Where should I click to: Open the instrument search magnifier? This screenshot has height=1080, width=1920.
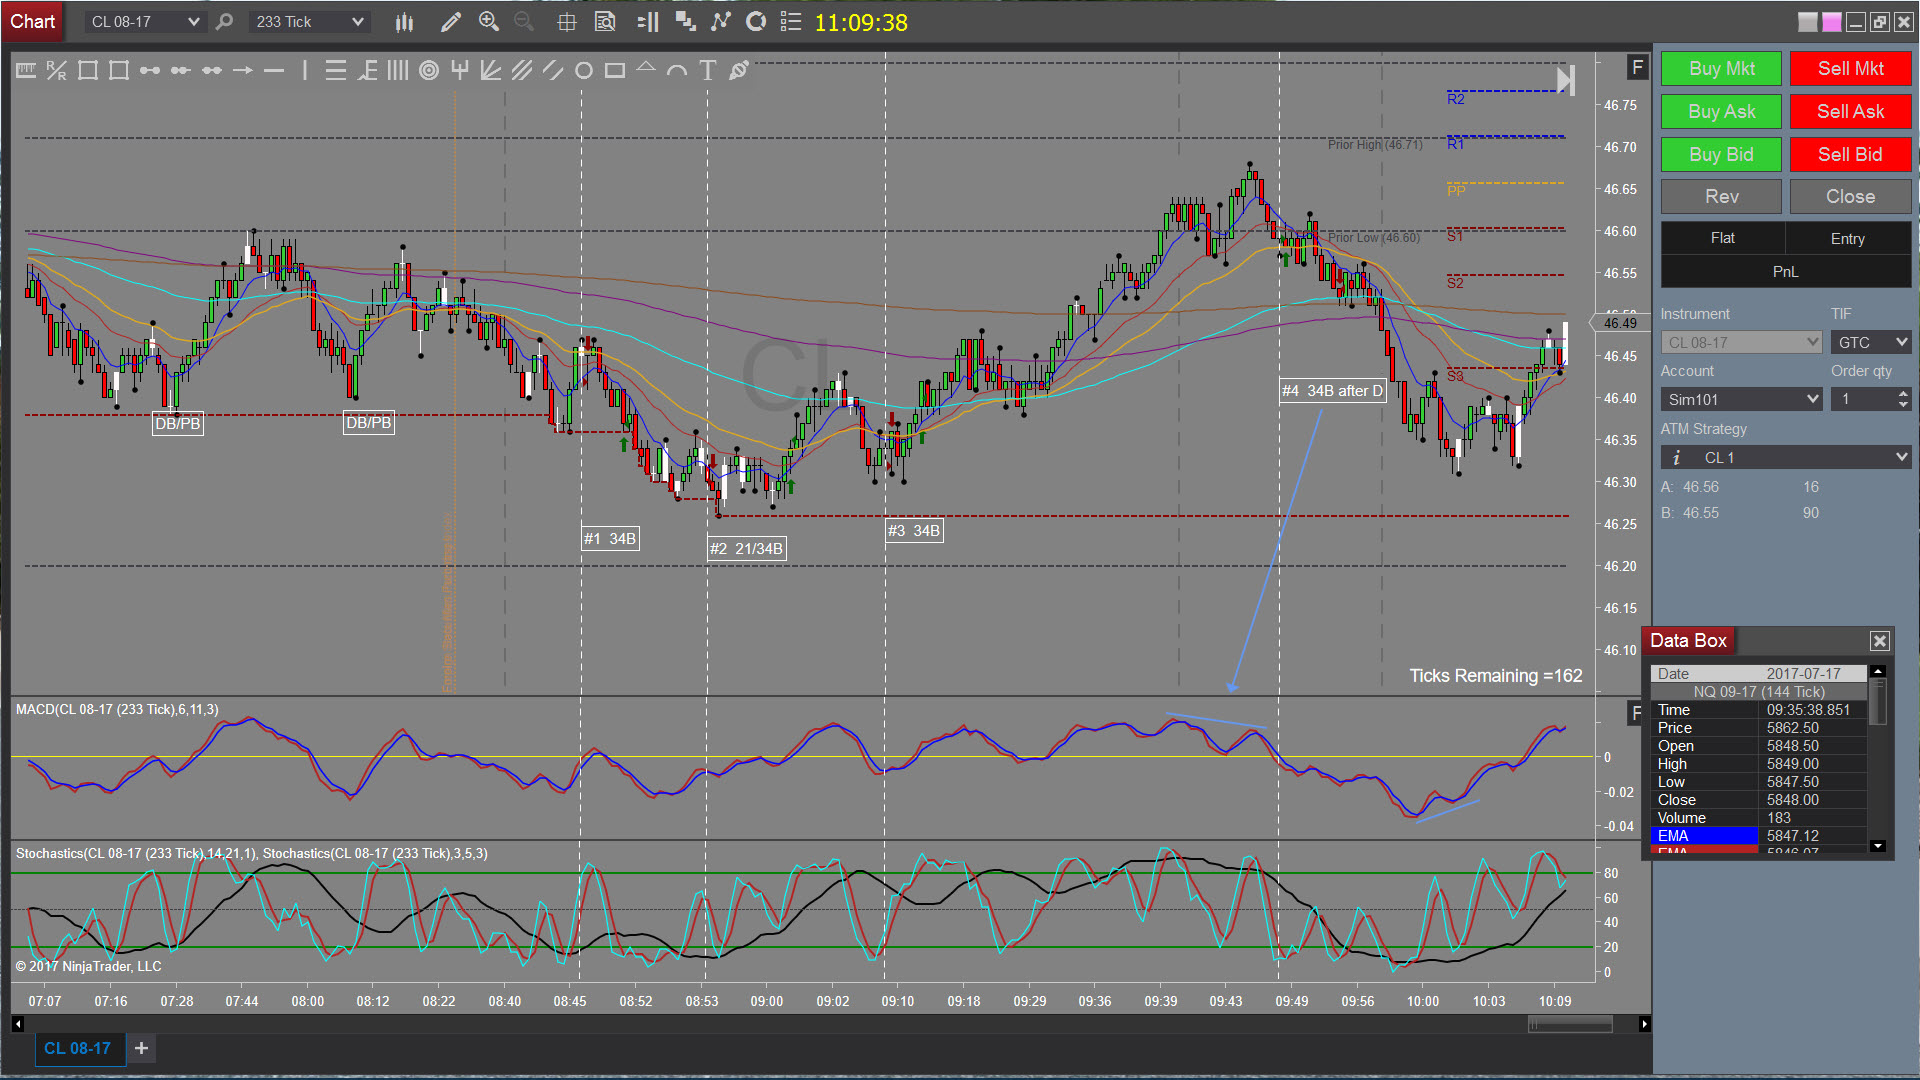coord(225,22)
